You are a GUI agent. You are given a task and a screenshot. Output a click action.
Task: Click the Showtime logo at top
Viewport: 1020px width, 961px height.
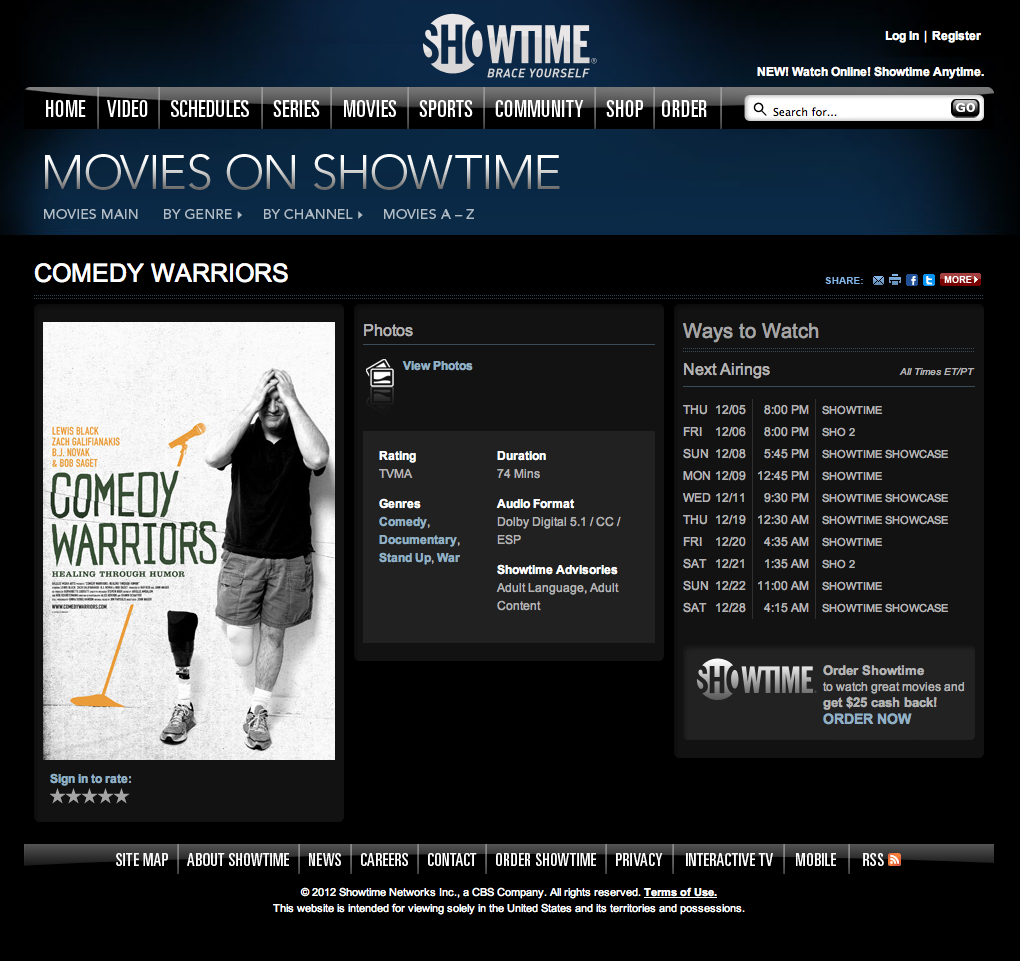509,46
